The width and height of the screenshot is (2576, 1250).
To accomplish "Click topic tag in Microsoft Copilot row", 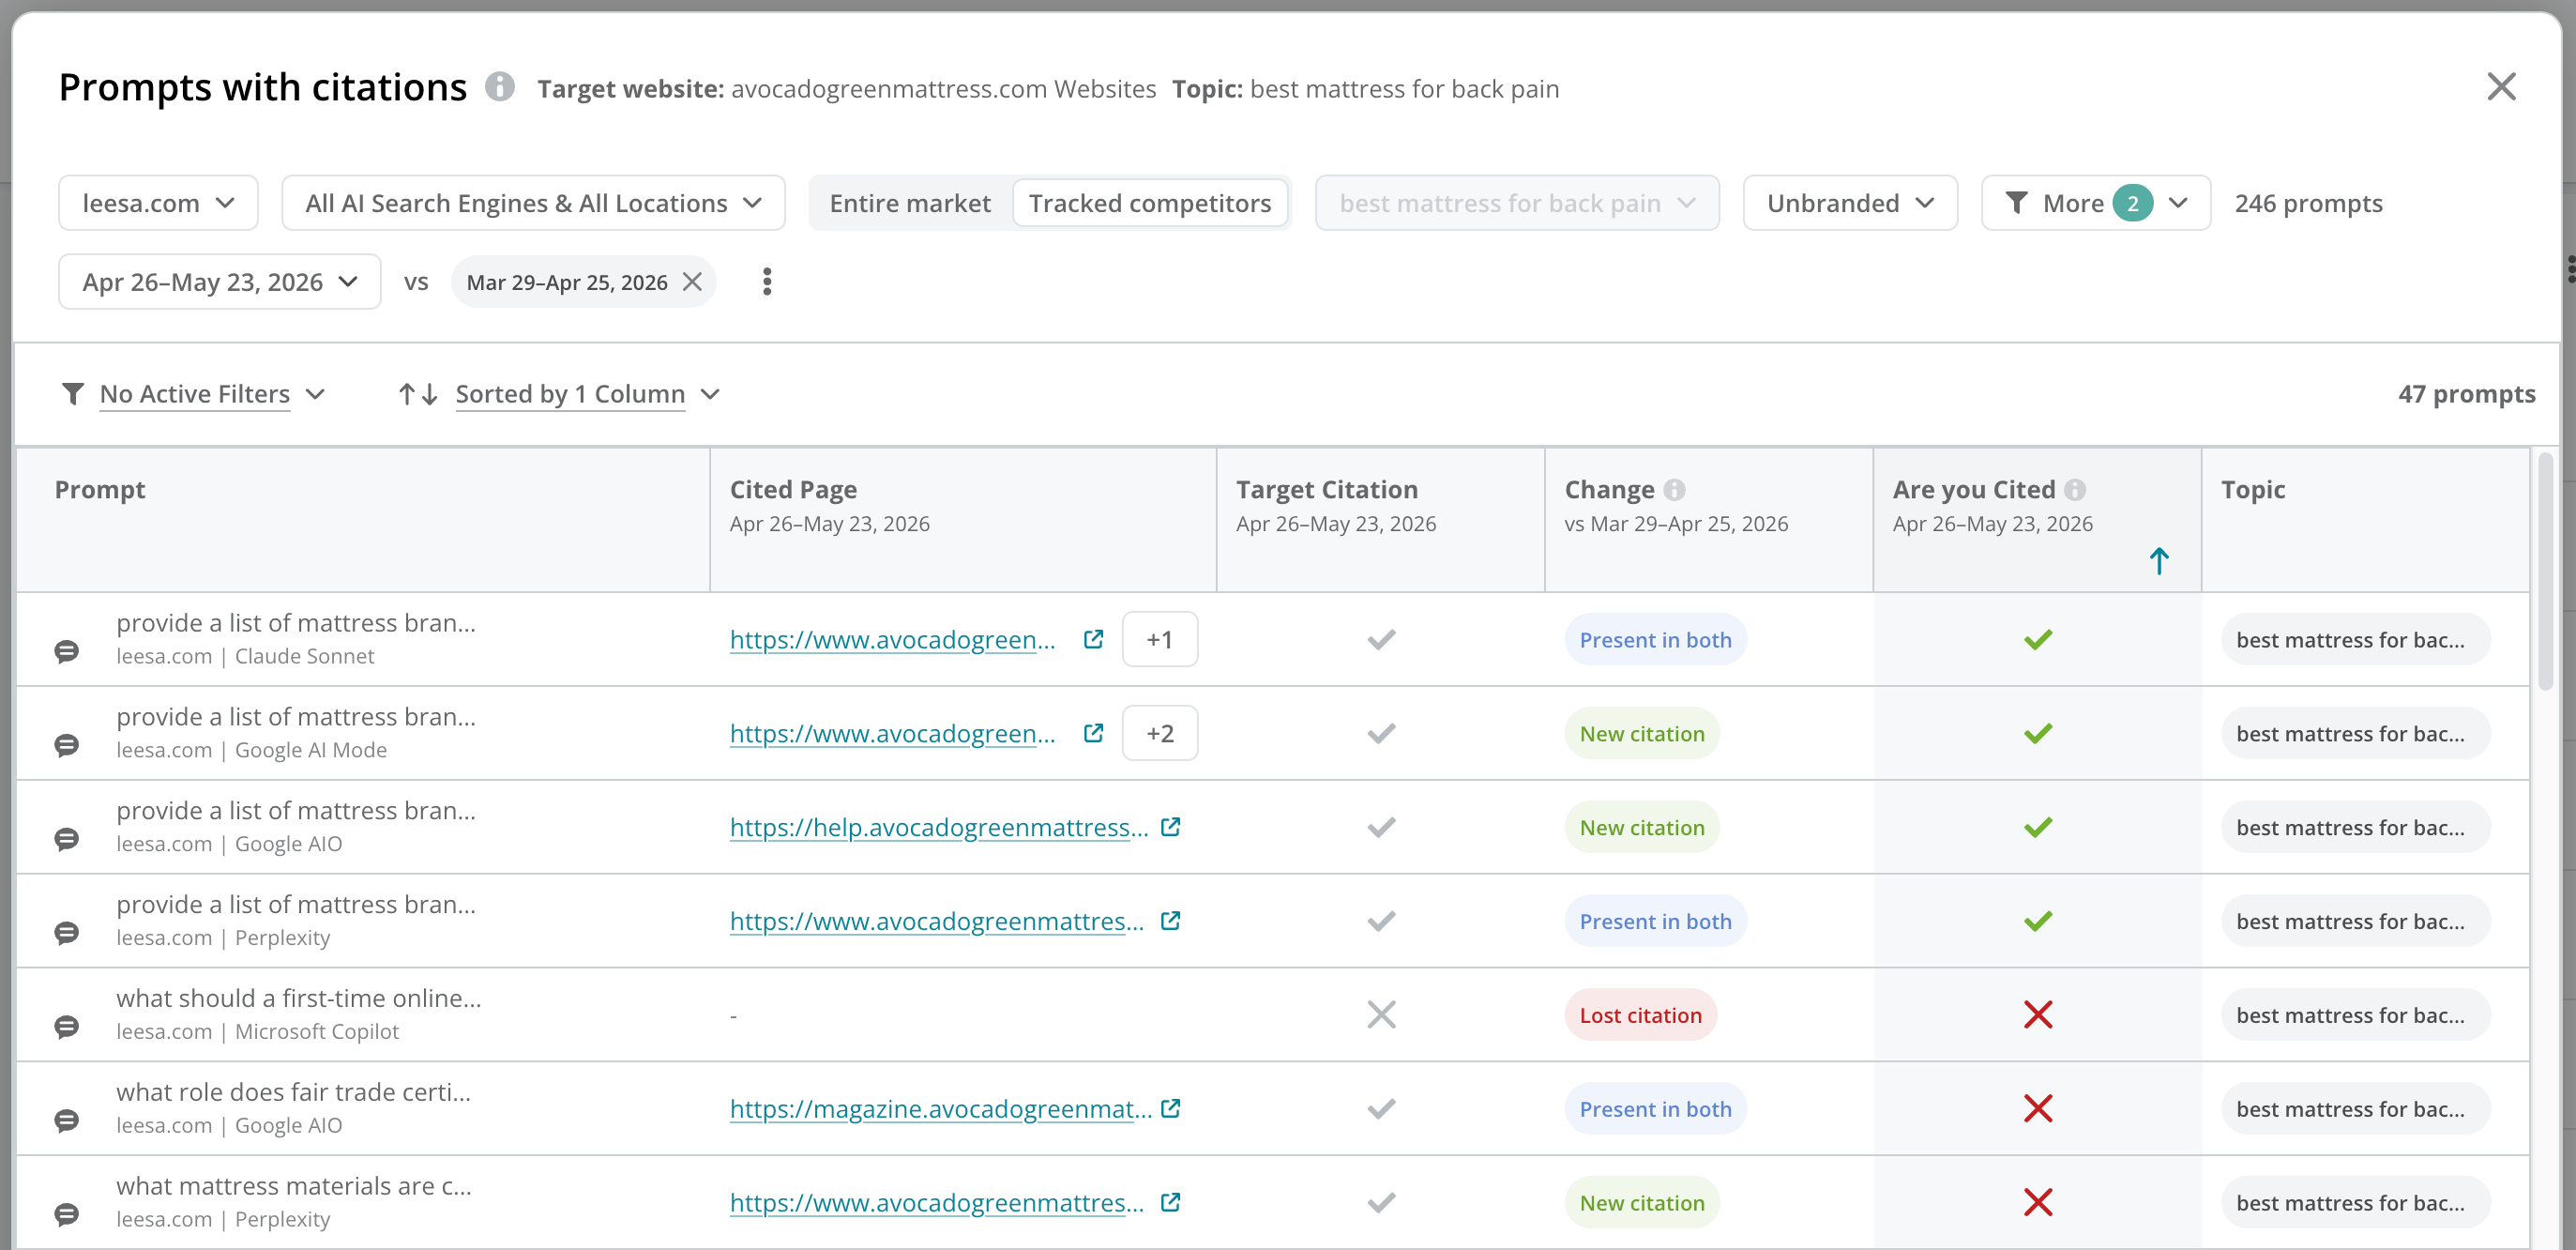I will point(2355,1015).
